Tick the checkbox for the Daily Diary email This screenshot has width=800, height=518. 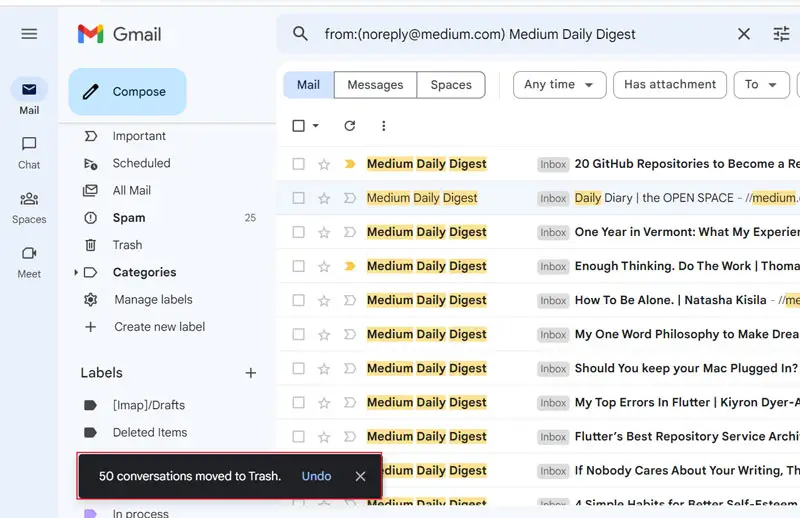coord(298,198)
